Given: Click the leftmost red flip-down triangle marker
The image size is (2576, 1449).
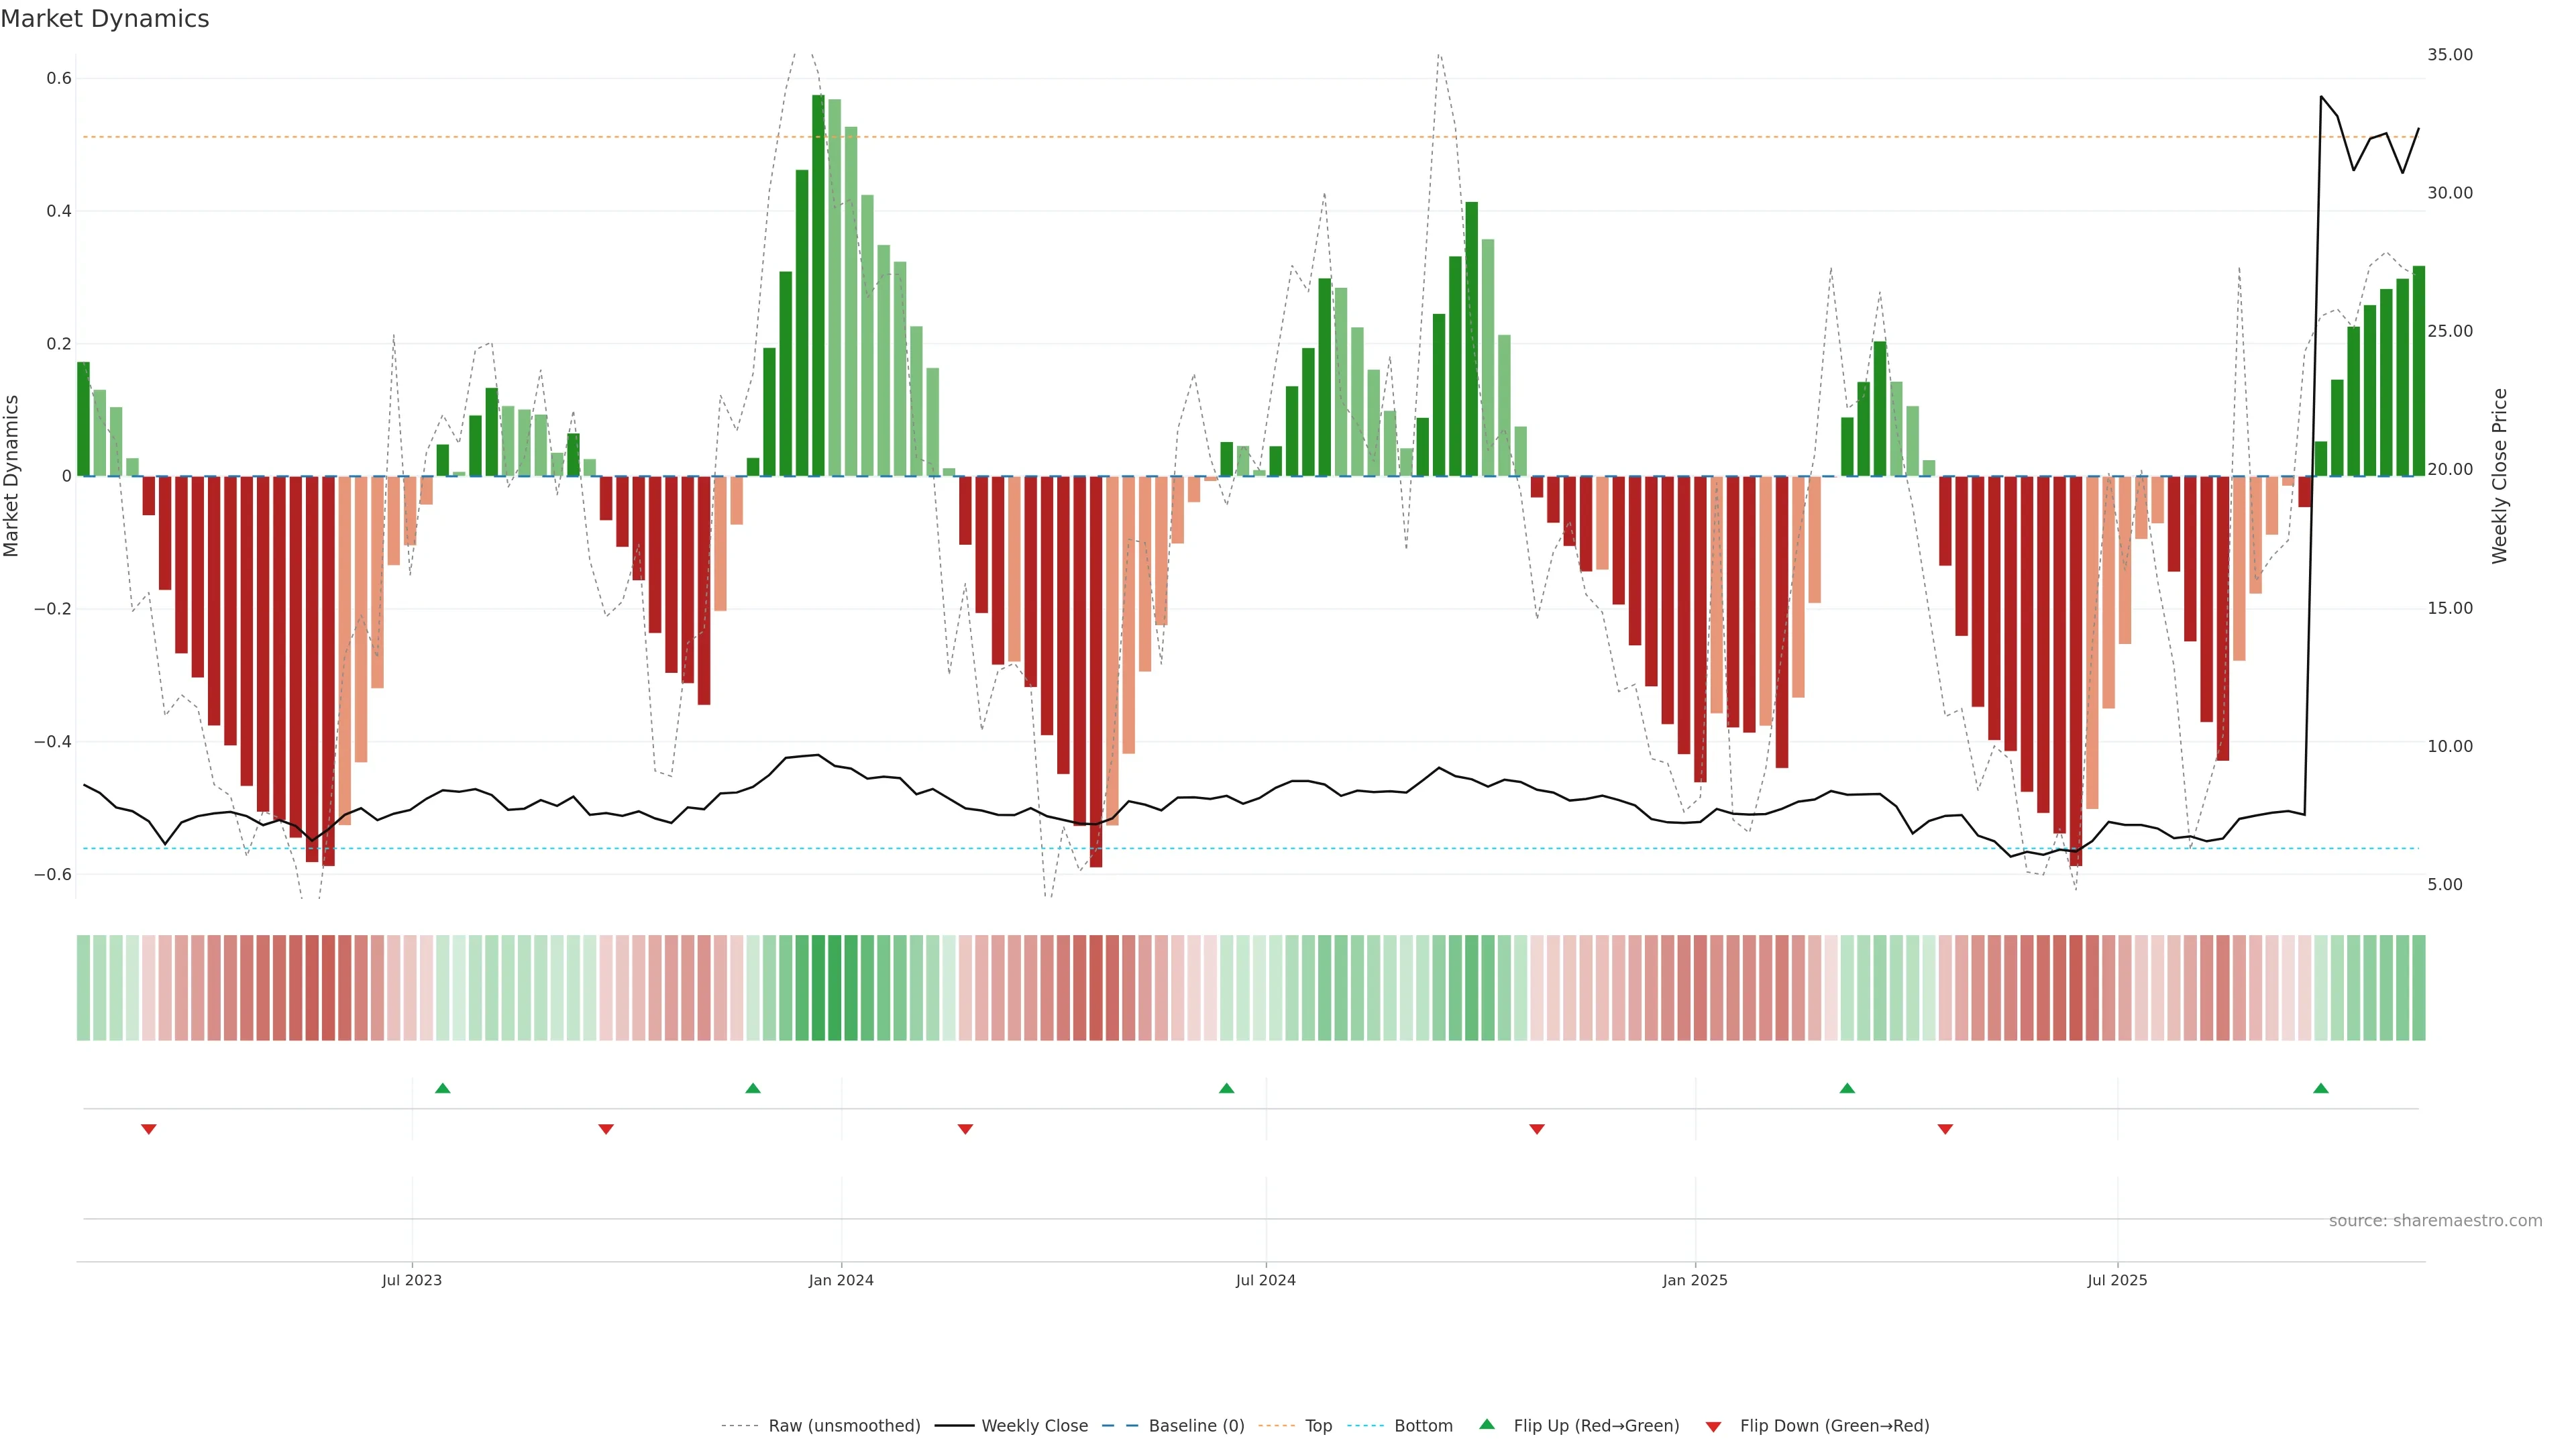Looking at the screenshot, I should click(x=149, y=1129).
